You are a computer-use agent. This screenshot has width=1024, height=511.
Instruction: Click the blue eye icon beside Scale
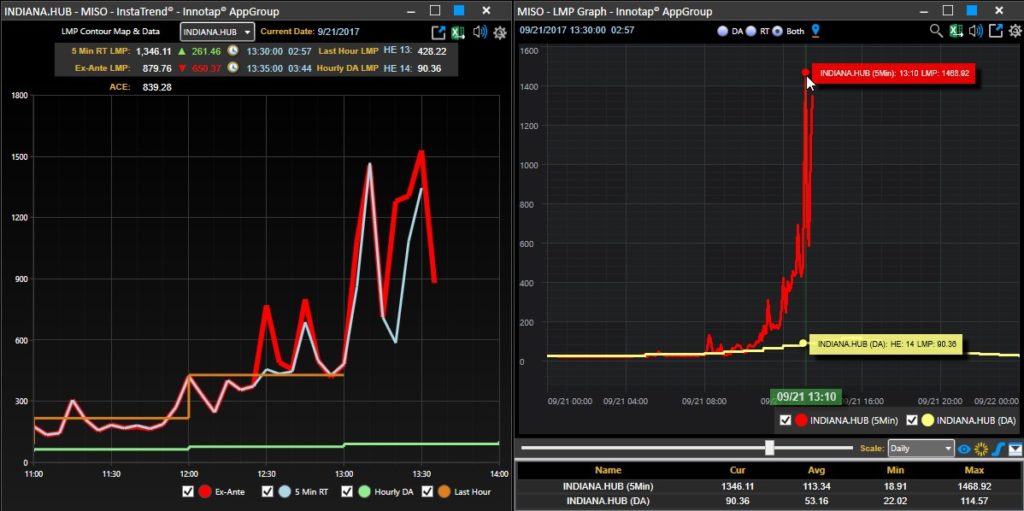pyautogui.click(x=964, y=449)
